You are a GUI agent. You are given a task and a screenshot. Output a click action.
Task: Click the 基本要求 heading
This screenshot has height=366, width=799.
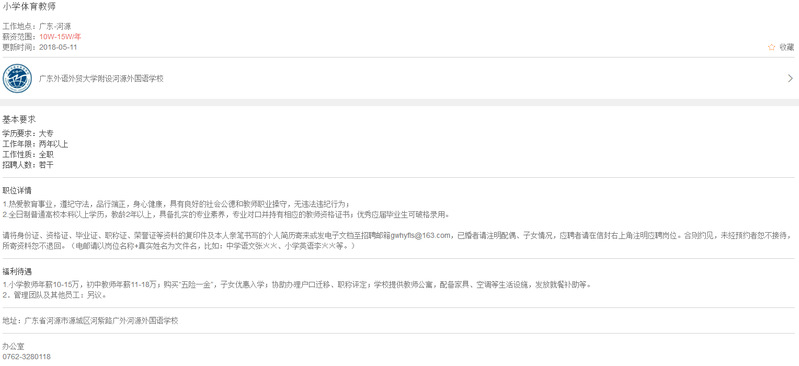[x=19, y=120]
